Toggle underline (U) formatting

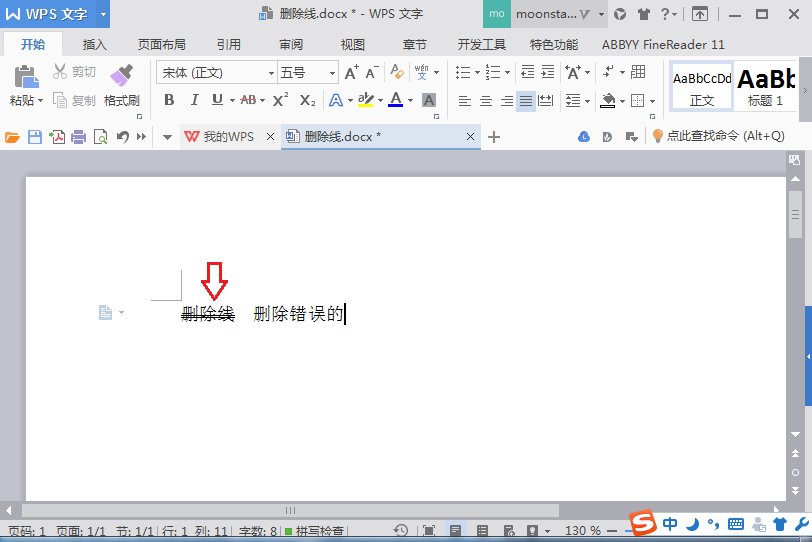pos(218,99)
